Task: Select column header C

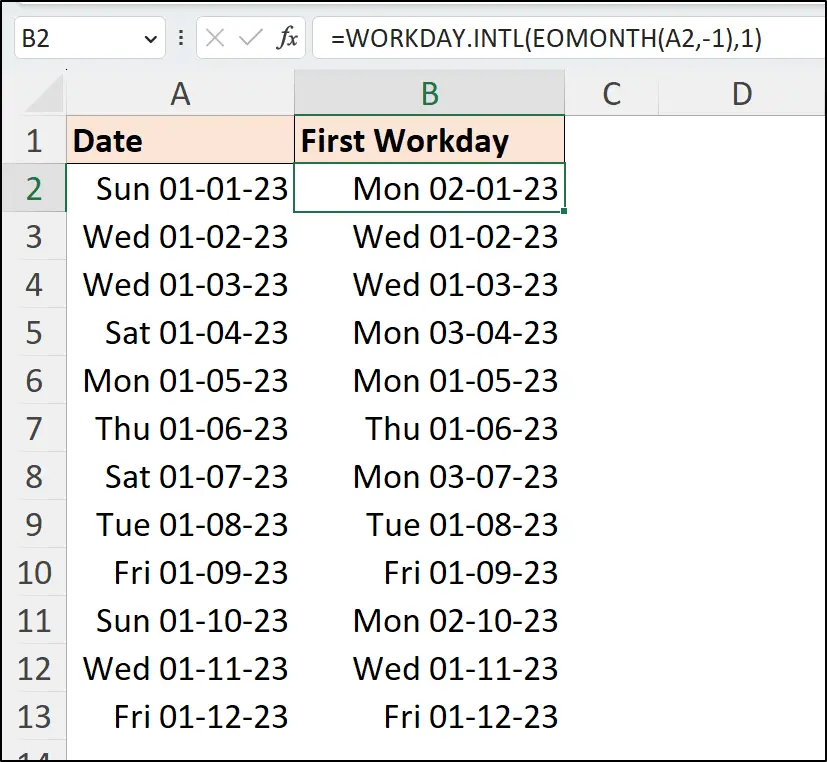Action: click(612, 94)
